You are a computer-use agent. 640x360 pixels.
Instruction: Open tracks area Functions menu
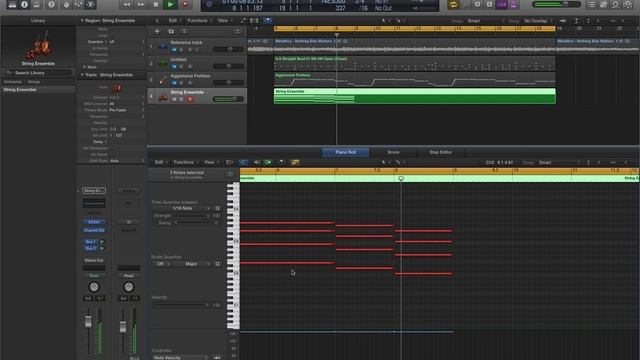pos(198,20)
